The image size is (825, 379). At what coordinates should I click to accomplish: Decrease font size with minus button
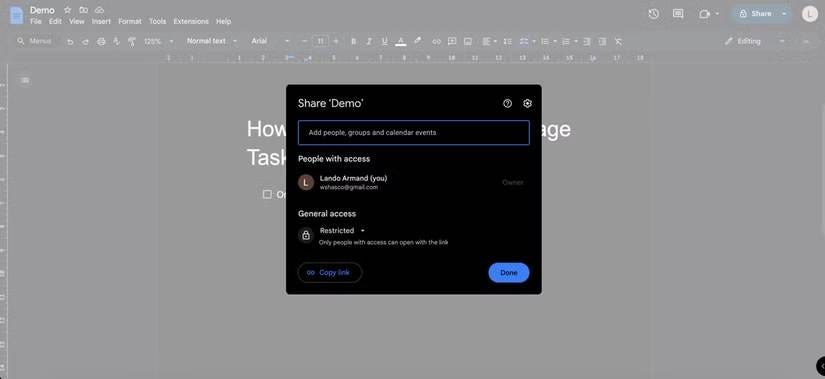coord(304,41)
